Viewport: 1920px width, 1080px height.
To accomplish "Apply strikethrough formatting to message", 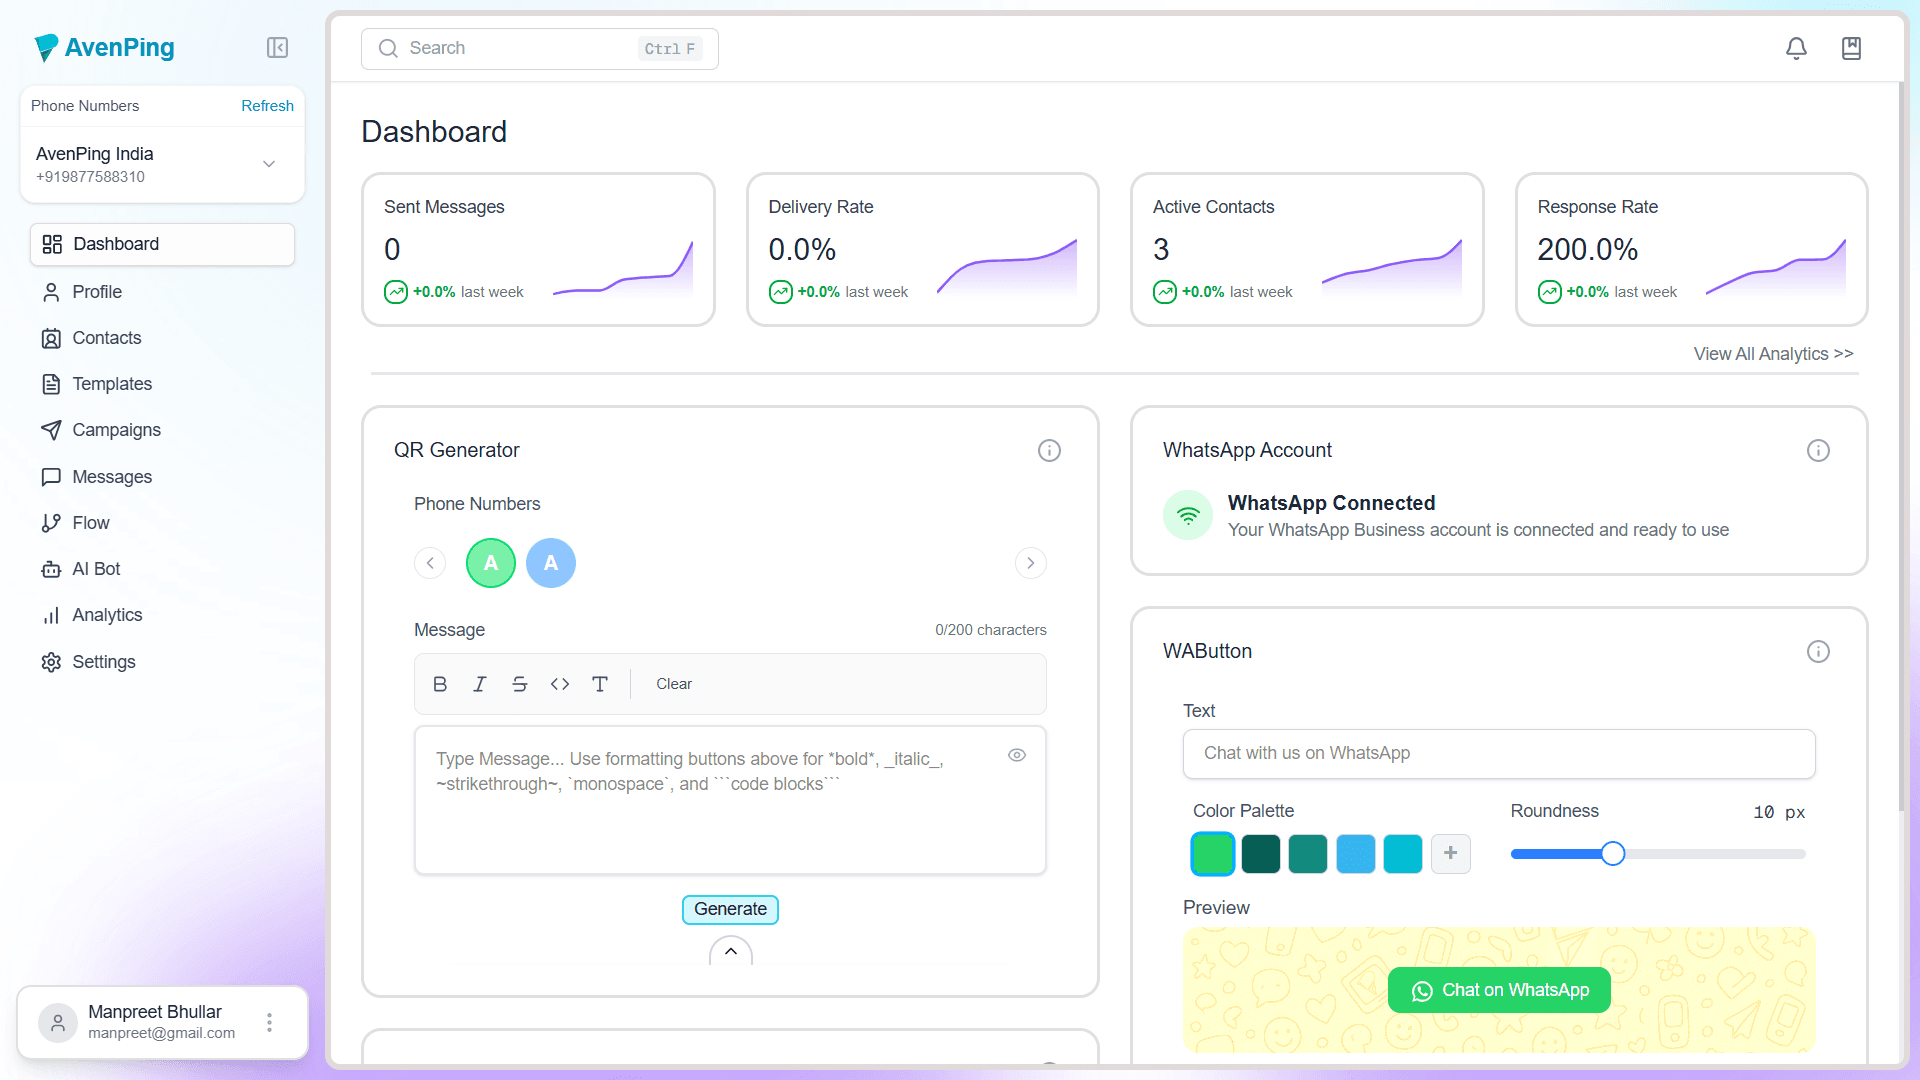I will 520,684.
